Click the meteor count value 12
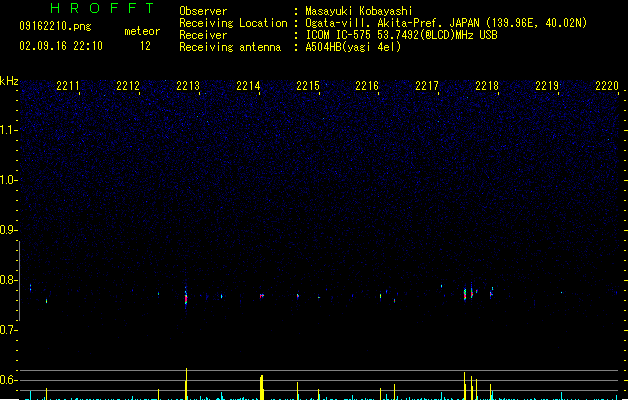 (x=145, y=46)
